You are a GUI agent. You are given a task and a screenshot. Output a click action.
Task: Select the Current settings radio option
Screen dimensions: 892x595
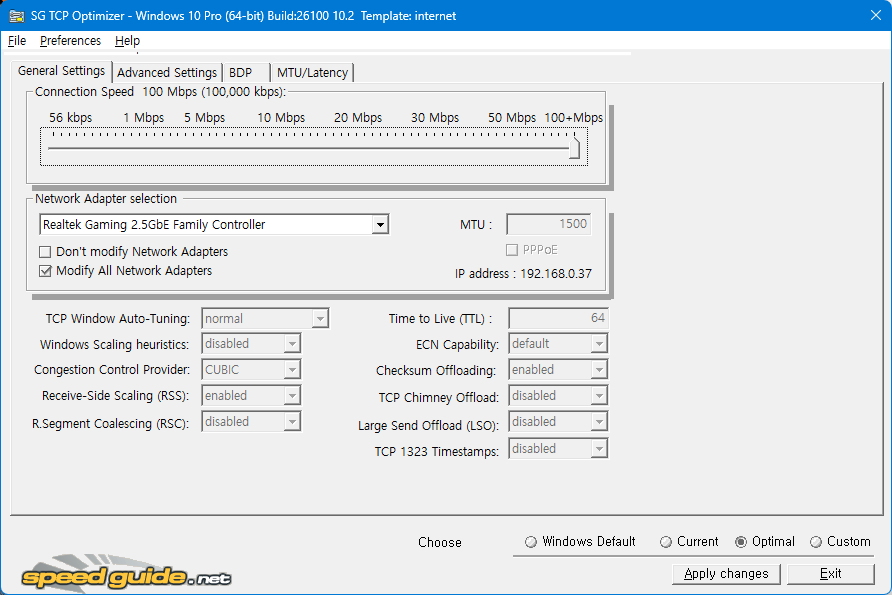click(666, 542)
